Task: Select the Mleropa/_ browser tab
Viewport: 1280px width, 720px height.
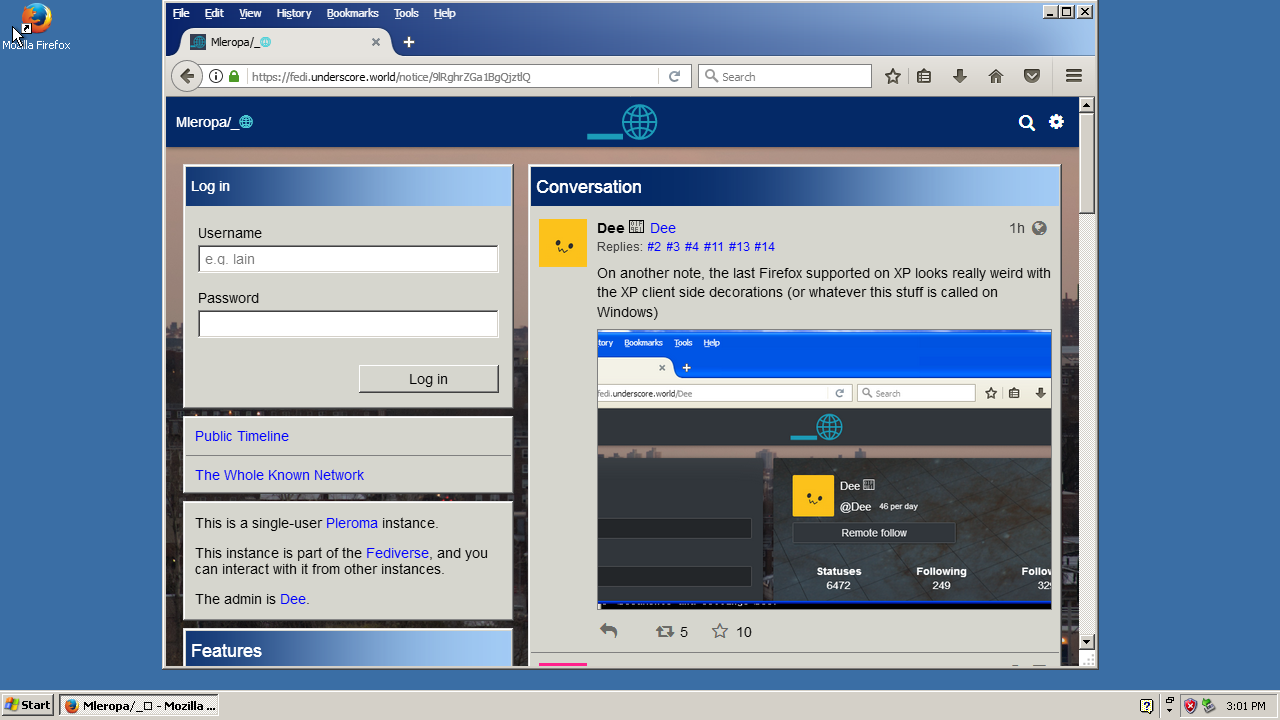Action: (284, 42)
